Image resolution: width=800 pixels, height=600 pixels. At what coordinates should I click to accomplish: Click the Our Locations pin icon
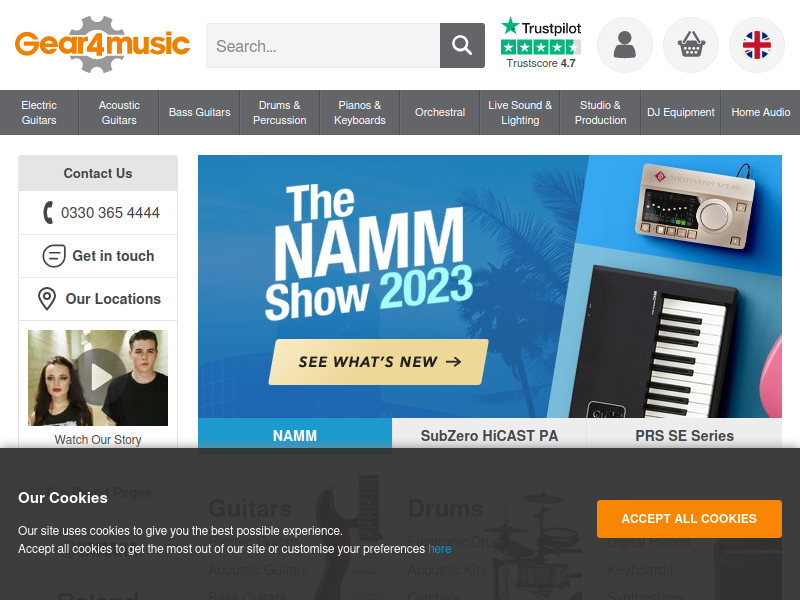47,298
